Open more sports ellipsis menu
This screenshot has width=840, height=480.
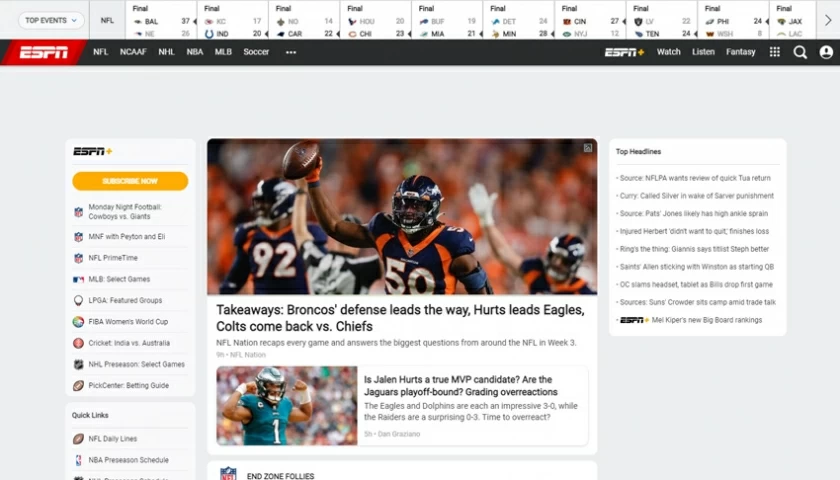tap(291, 52)
